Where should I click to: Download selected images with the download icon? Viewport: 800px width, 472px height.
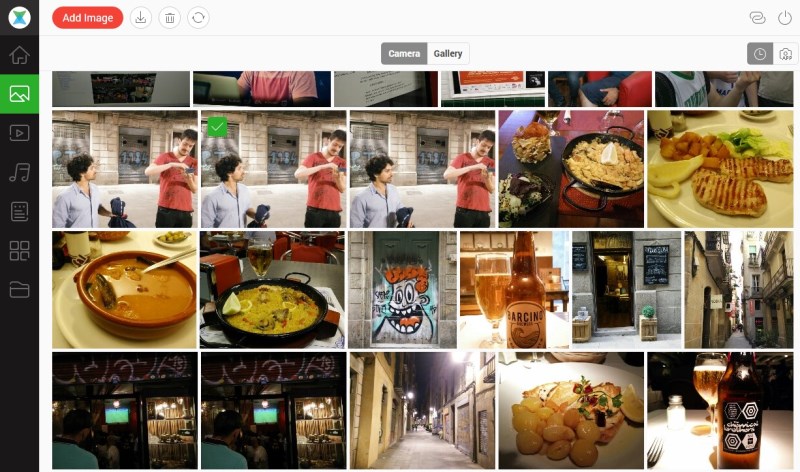pos(141,18)
